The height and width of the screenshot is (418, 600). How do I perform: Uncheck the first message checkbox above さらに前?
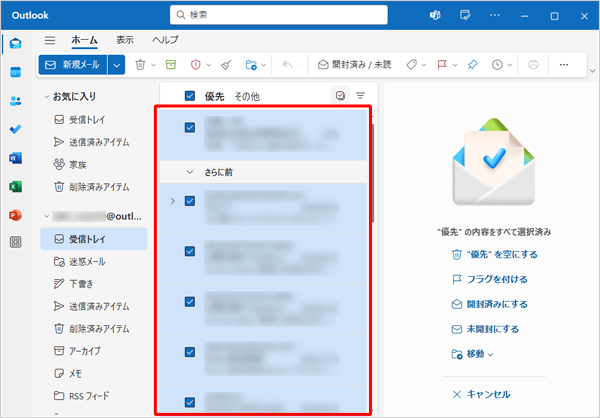click(190, 127)
